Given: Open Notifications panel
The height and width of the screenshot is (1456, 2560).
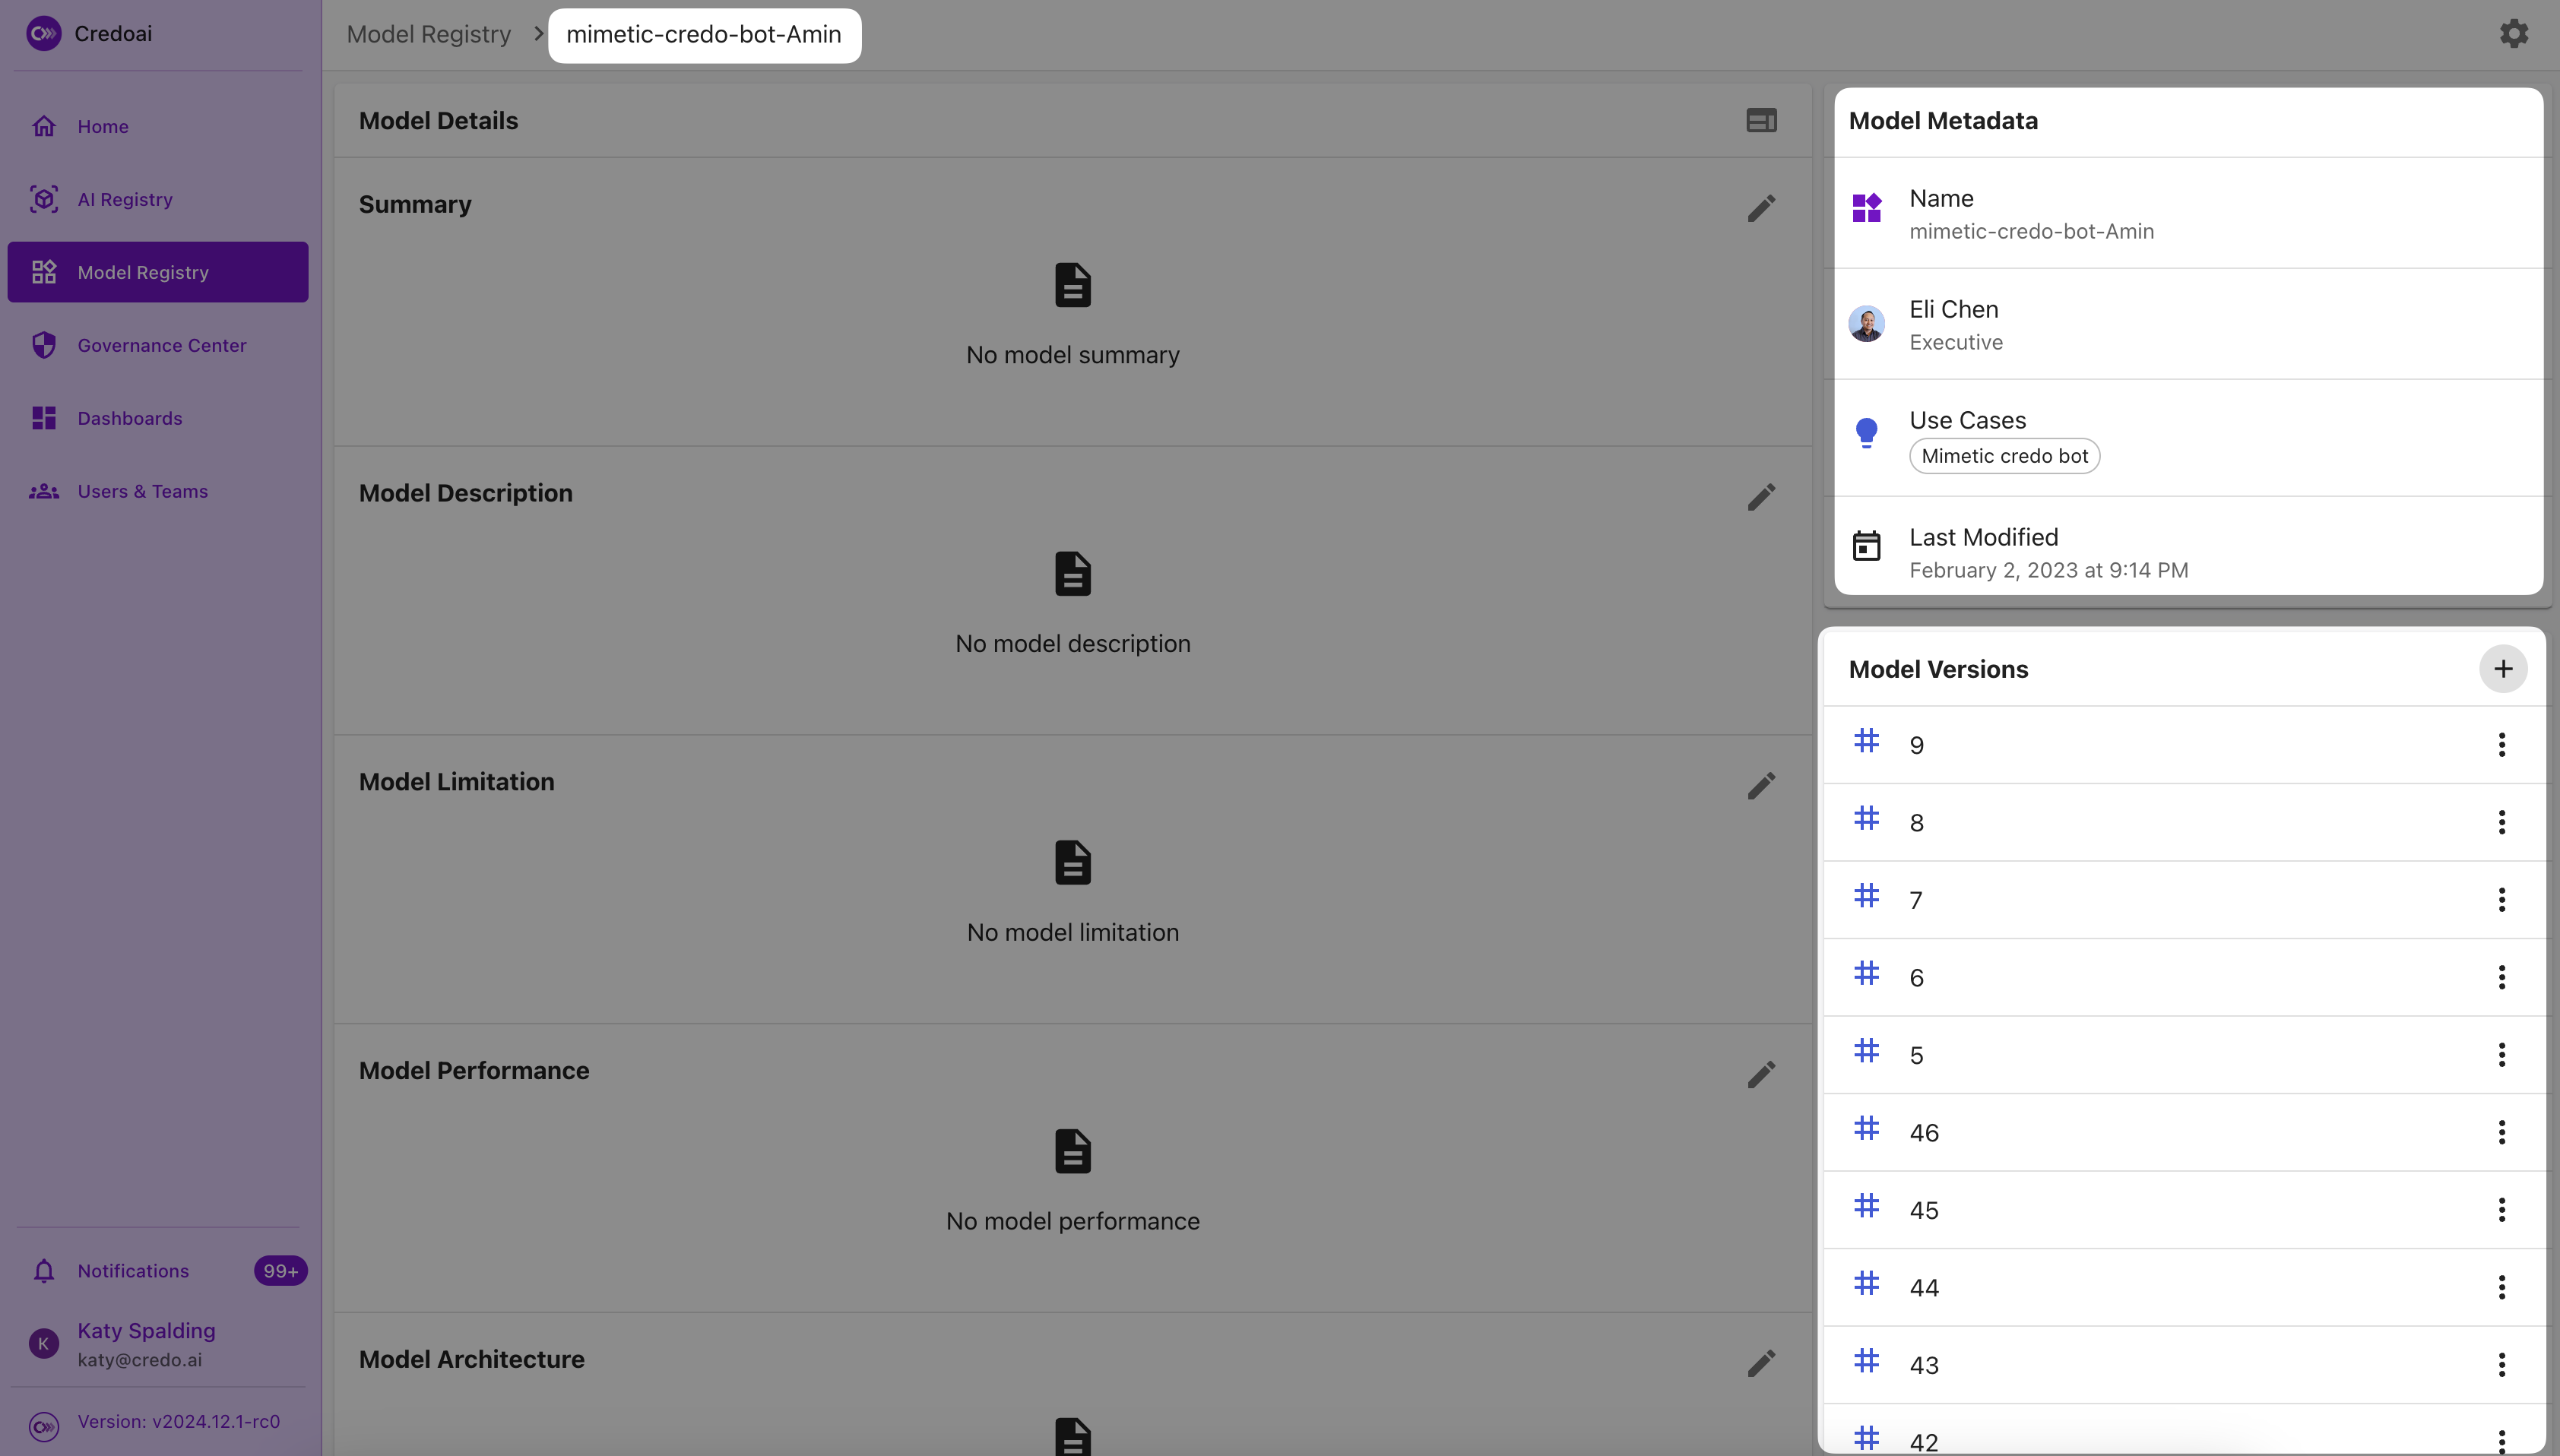Looking at the screenshot, I should pyautogui.click(x=158, y=1270).
